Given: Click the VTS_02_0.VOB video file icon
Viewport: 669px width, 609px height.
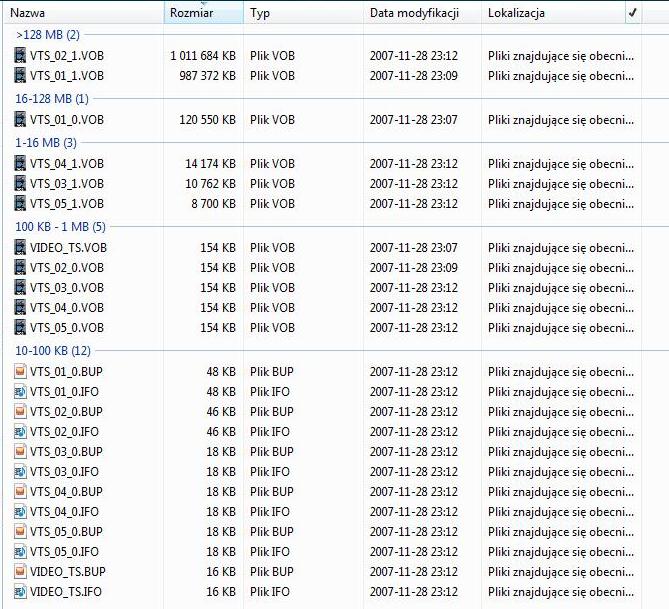Looking at the screenshot, I should [20, 268].
